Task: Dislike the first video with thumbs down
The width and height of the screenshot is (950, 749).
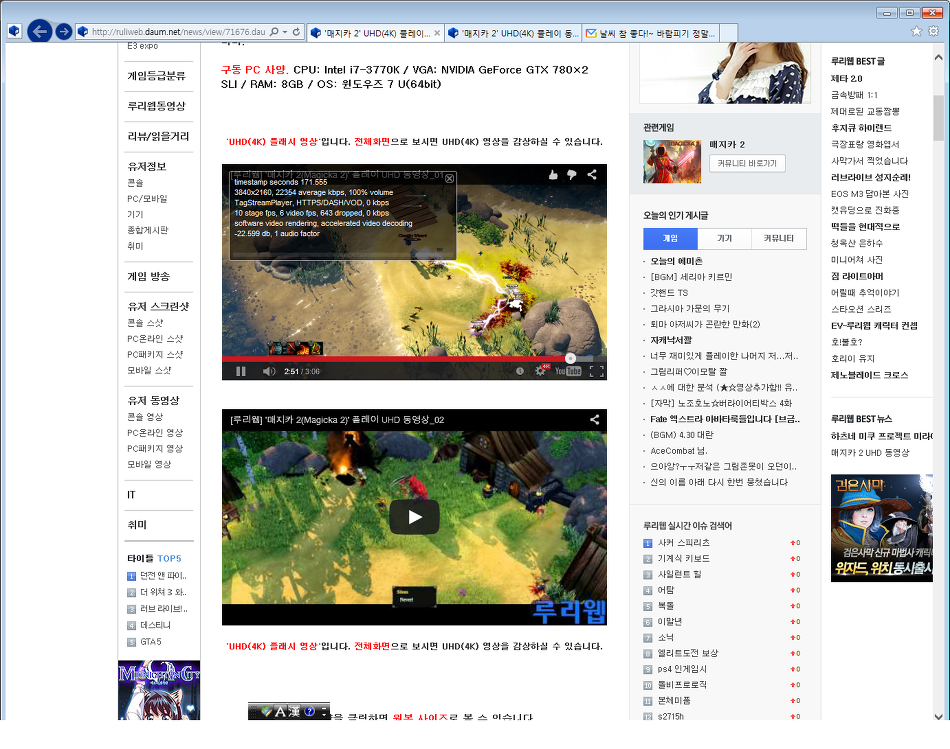Action: tap(572, 175)
